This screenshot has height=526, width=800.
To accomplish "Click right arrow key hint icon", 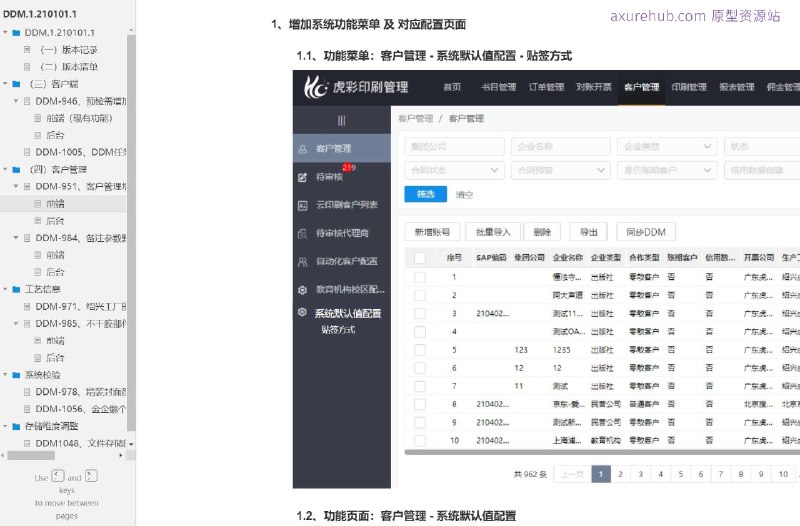I will [x=91, y=476].
